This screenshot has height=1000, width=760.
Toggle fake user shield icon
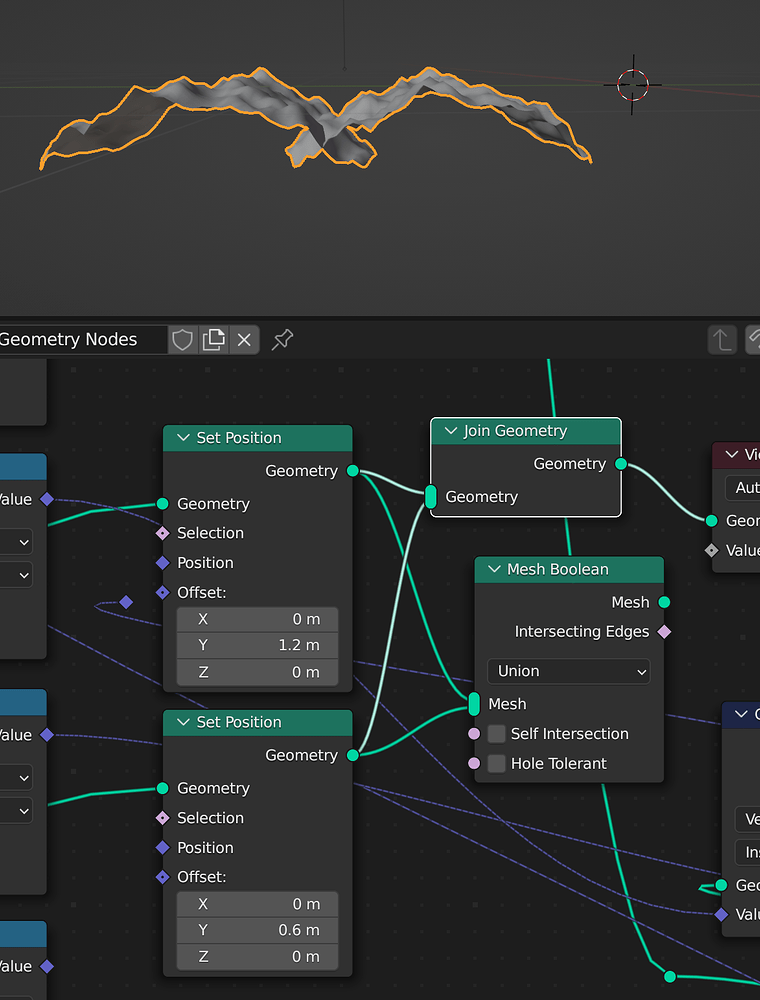(x=182, y=339)
